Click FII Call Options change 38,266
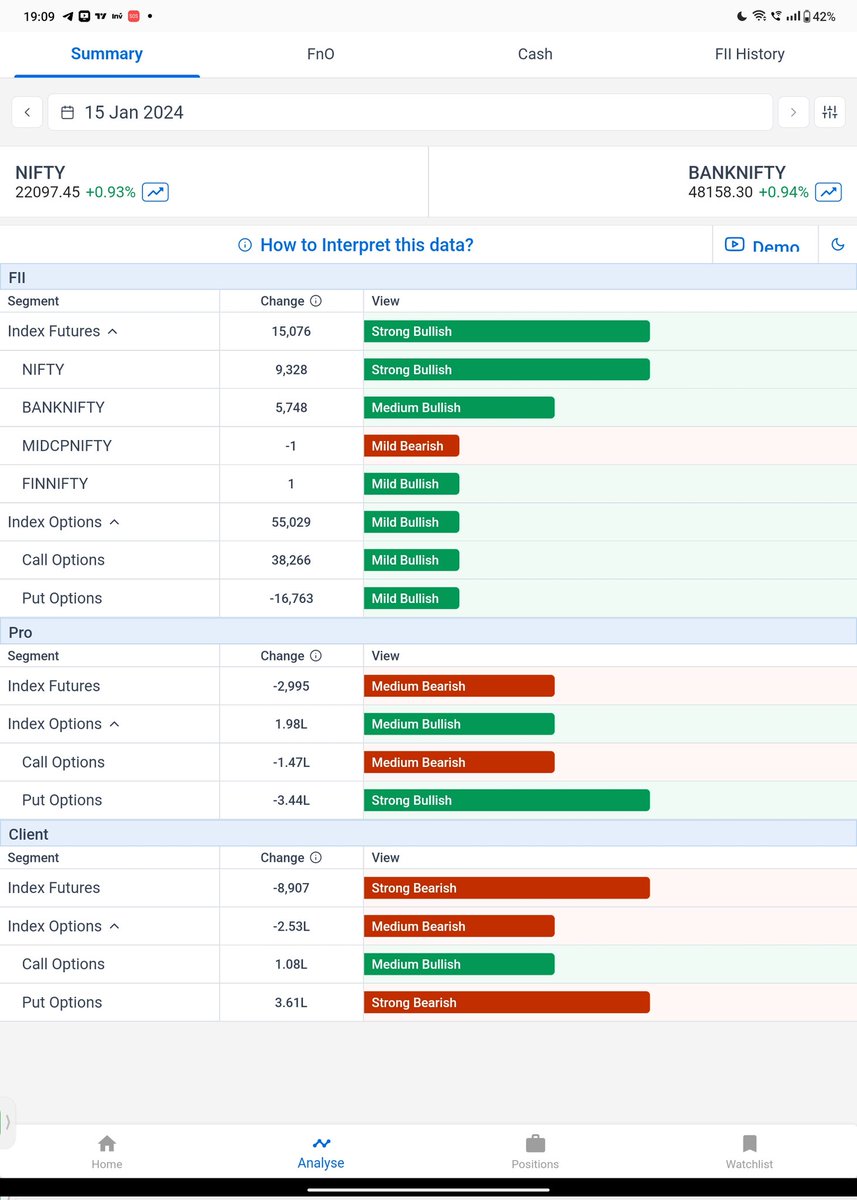Image resolution: width=857 pixels, height=1200 pixels. (291, 560)
